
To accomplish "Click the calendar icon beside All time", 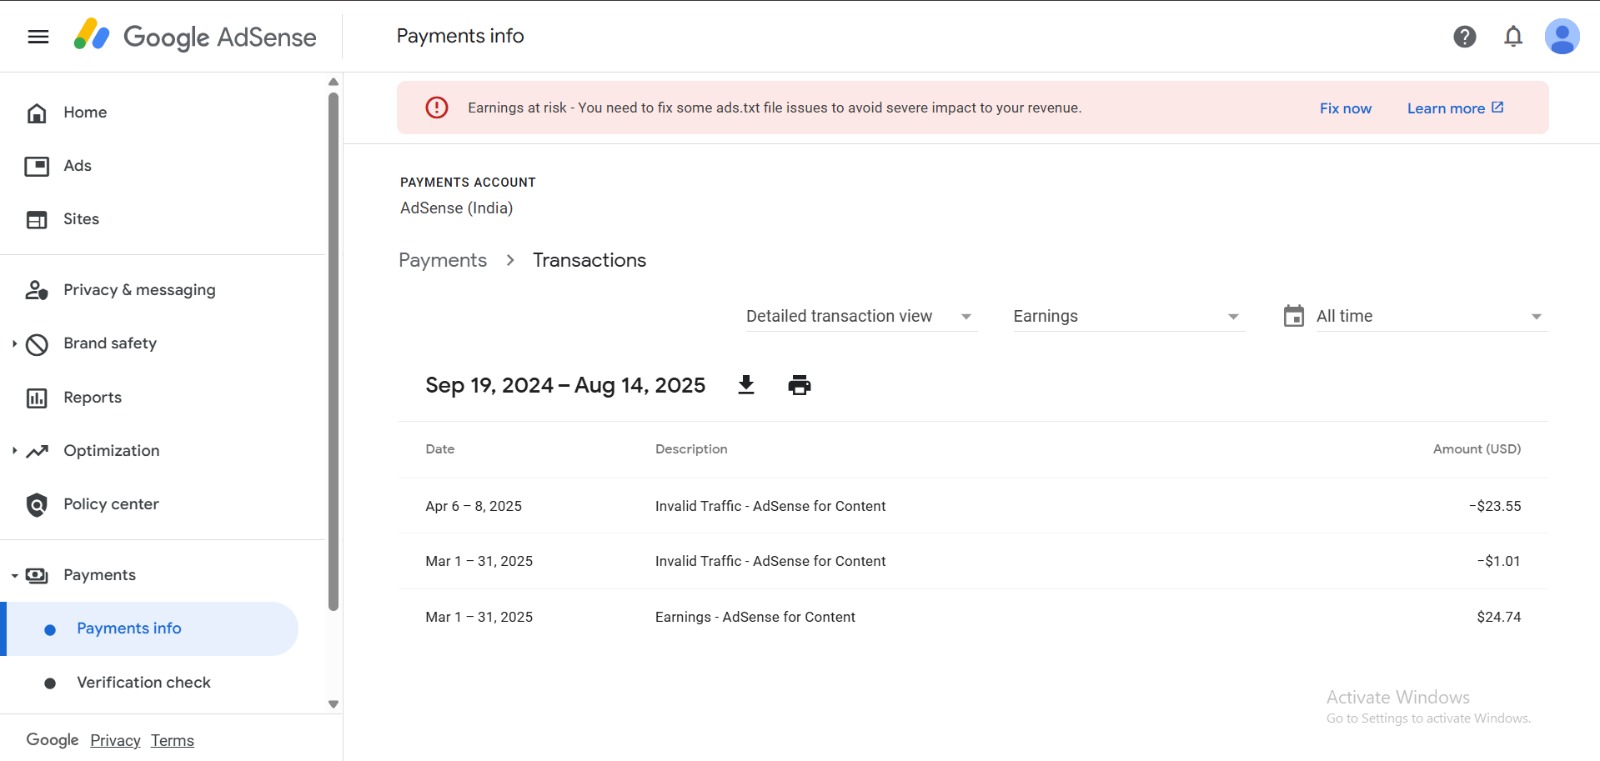I will click(x=1294, y=316).
